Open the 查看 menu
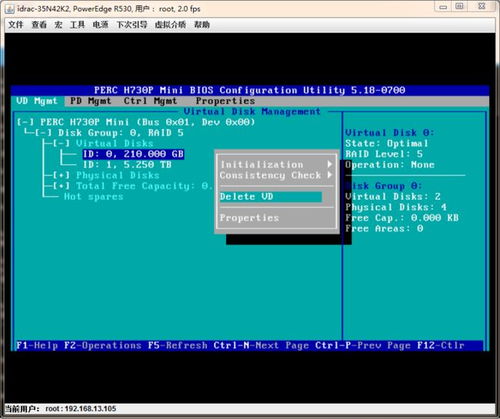 (x=39, y=24)
